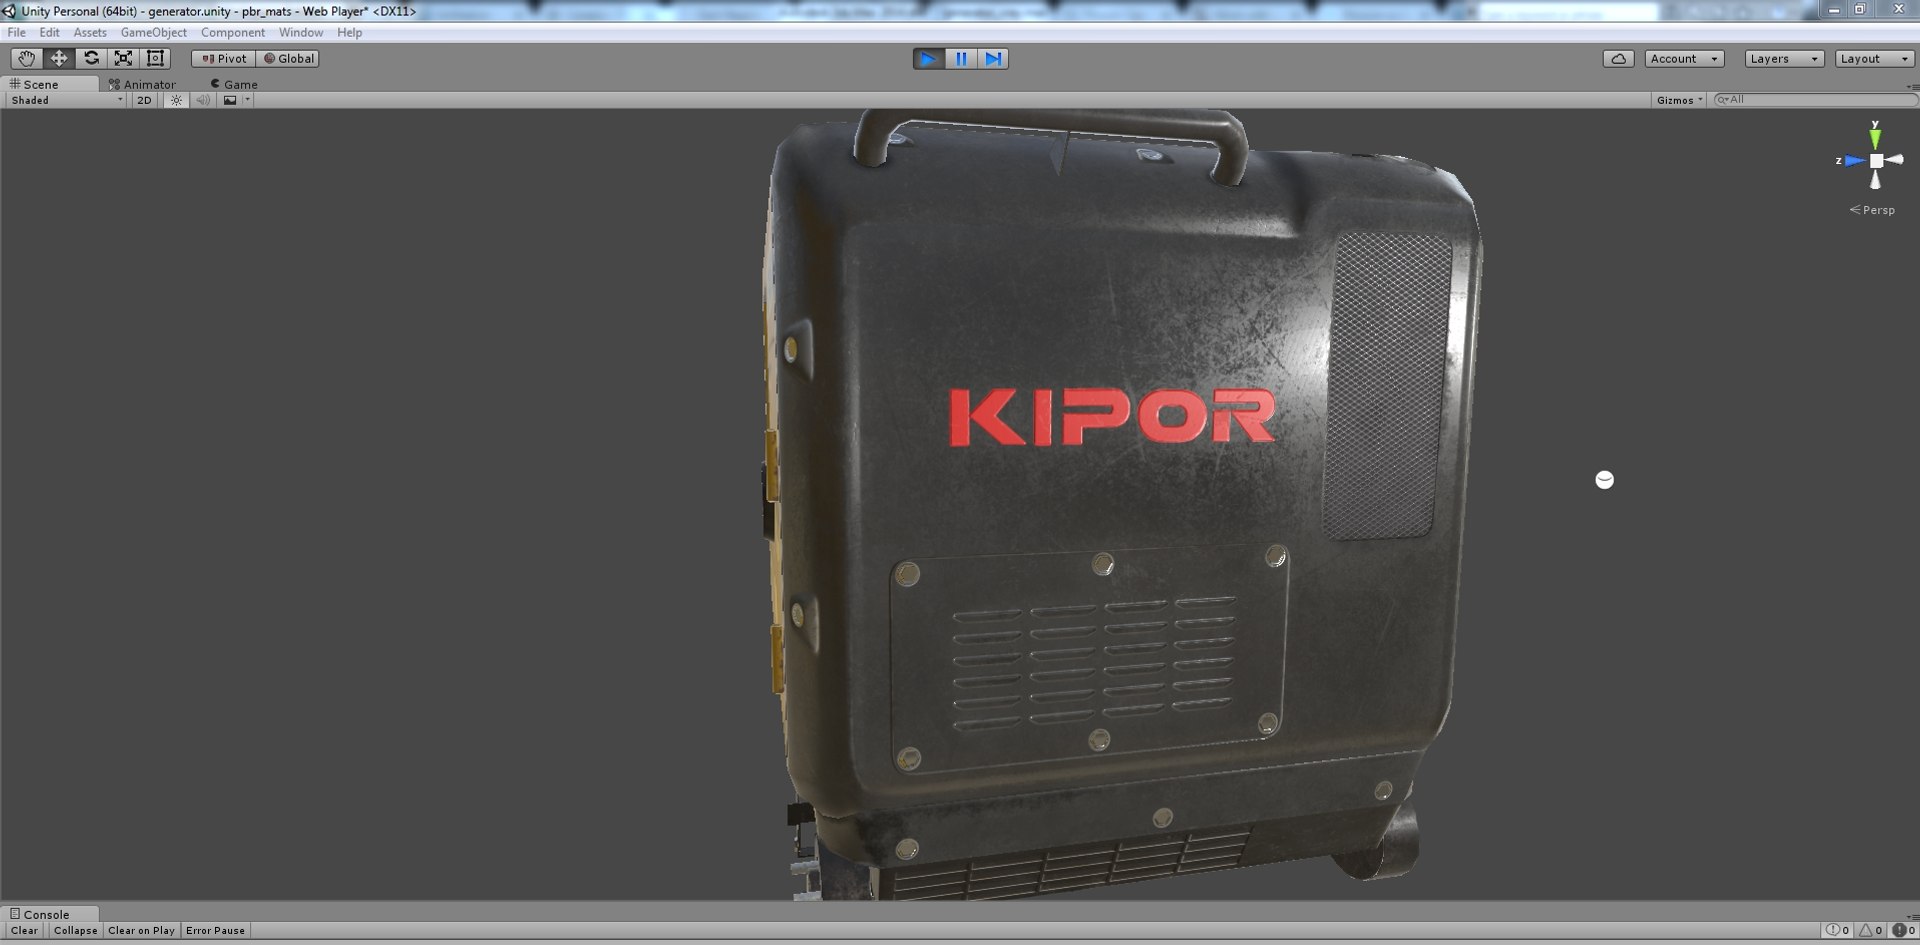Click the center cube of orientation gizmo
Viewport: 1920px width, 945px height.
click(x=1876, y=160)
